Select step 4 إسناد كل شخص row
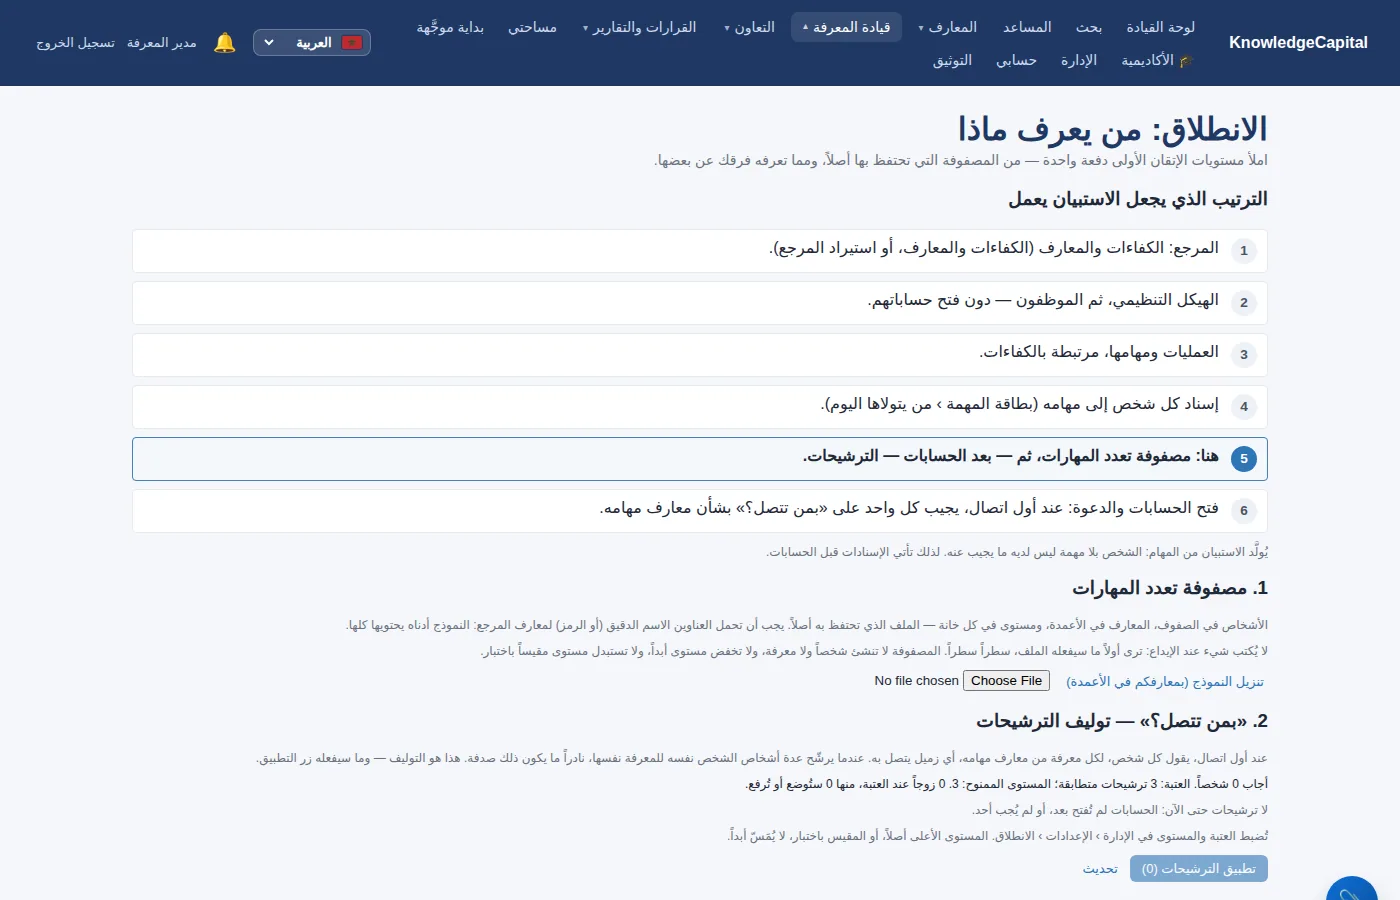Viewport: 1400px width, 900px height. (x=700, y=407)
